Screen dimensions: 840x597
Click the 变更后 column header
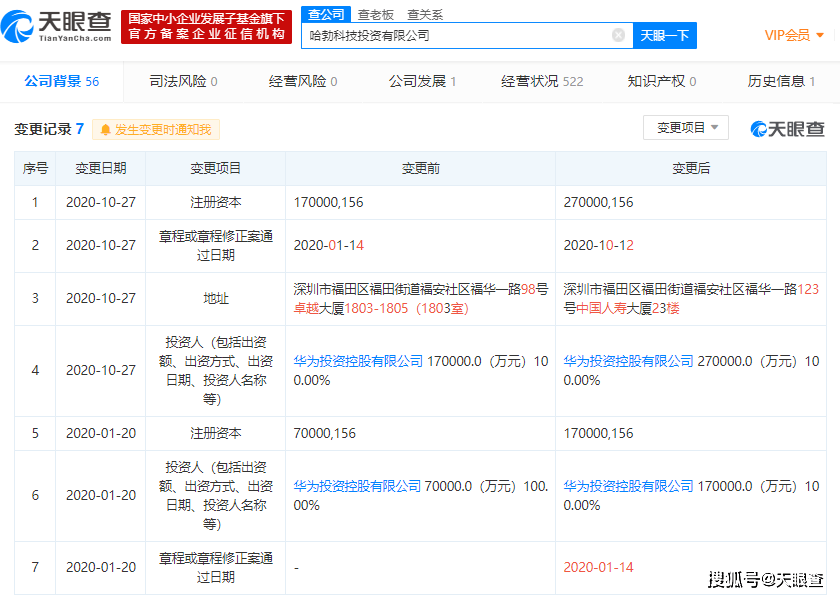(x=691, y=168)
